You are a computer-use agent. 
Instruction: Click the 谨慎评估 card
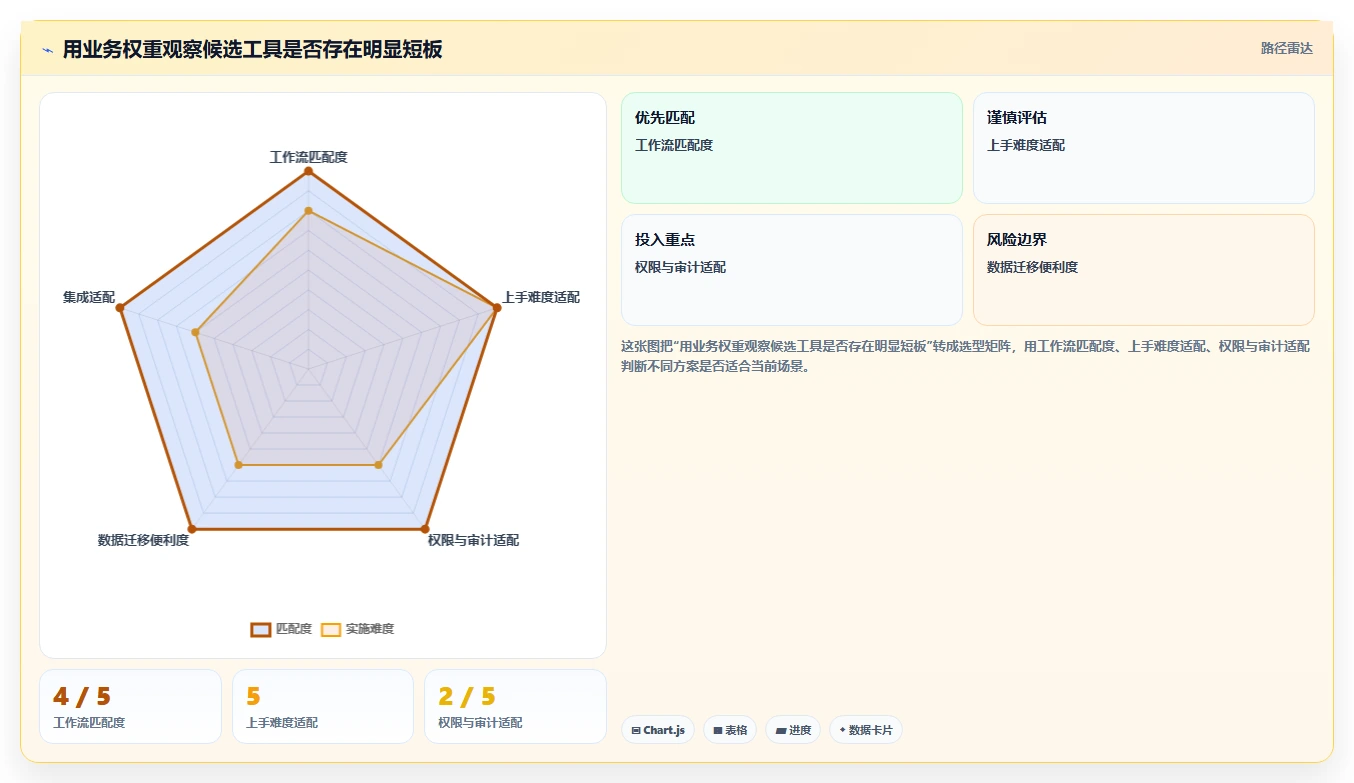coord(1144,148)
